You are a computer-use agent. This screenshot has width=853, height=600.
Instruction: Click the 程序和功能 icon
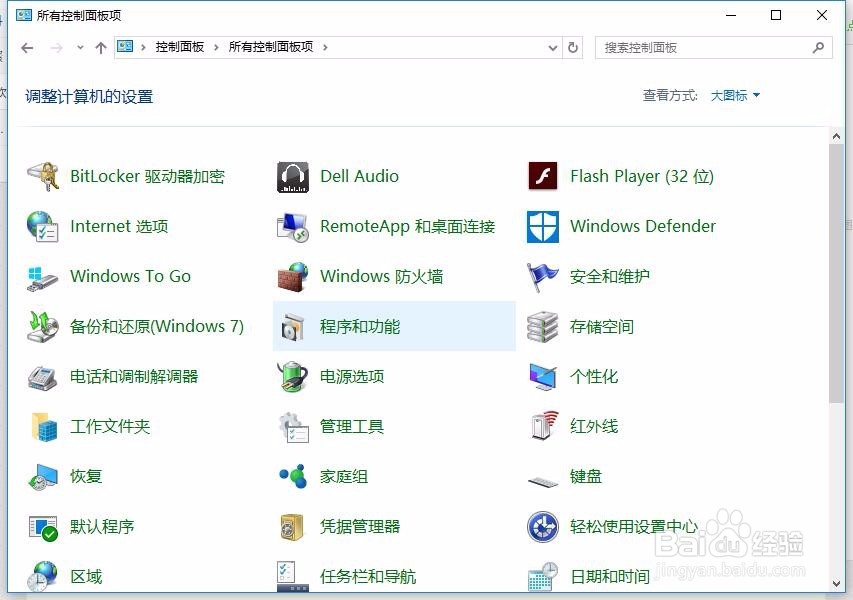coord(293,327)
